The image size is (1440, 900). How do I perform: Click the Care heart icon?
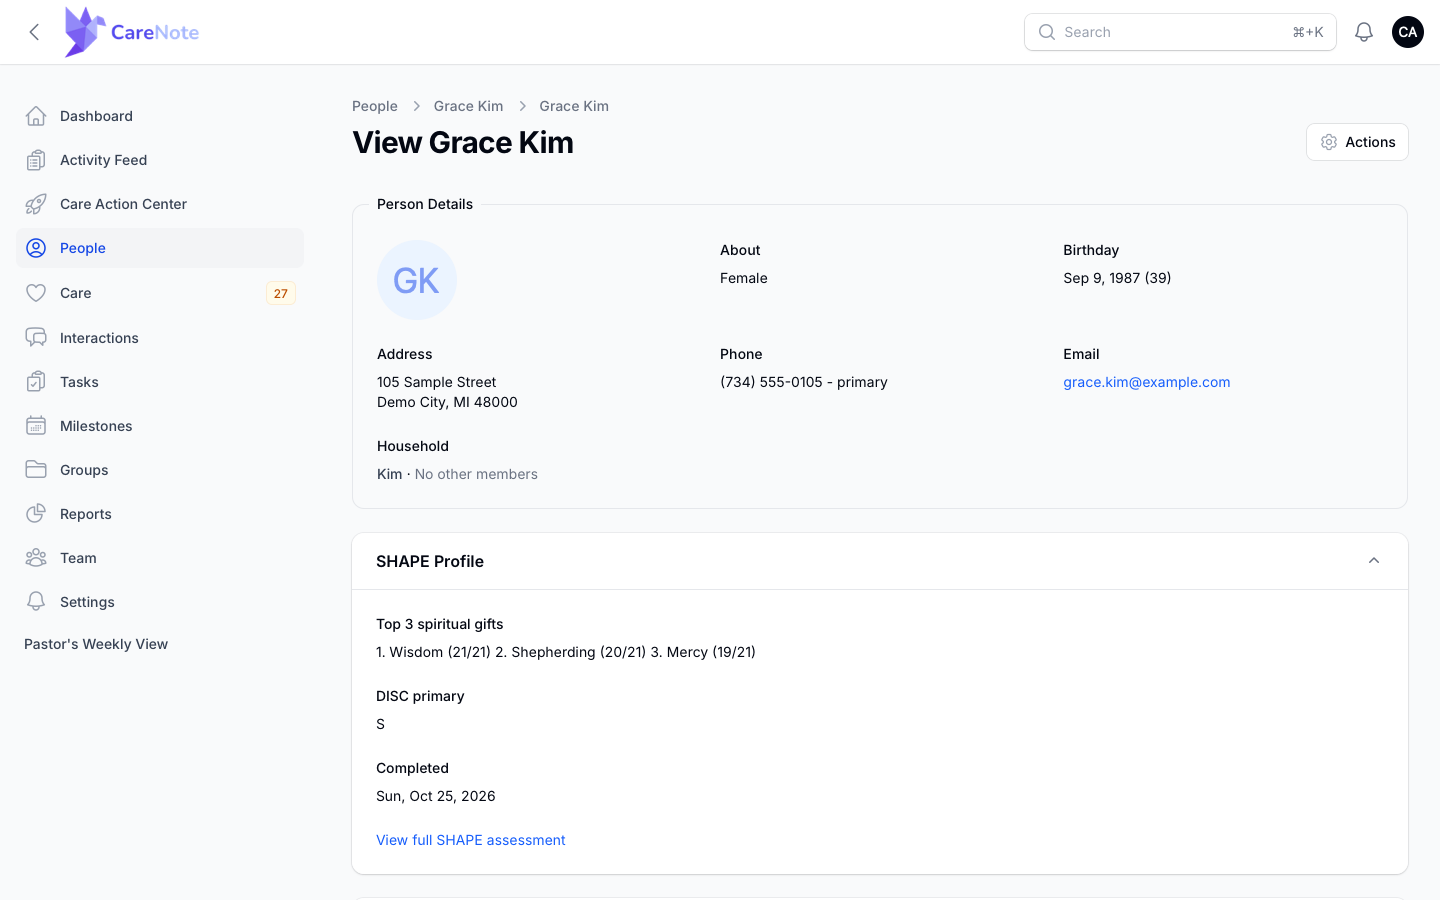point(36,293)
